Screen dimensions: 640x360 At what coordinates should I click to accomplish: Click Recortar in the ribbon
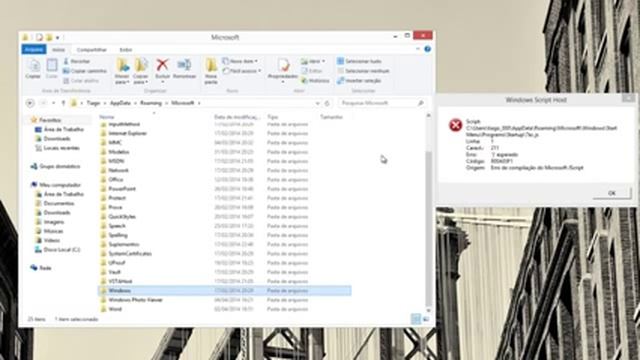coord(77,61)
